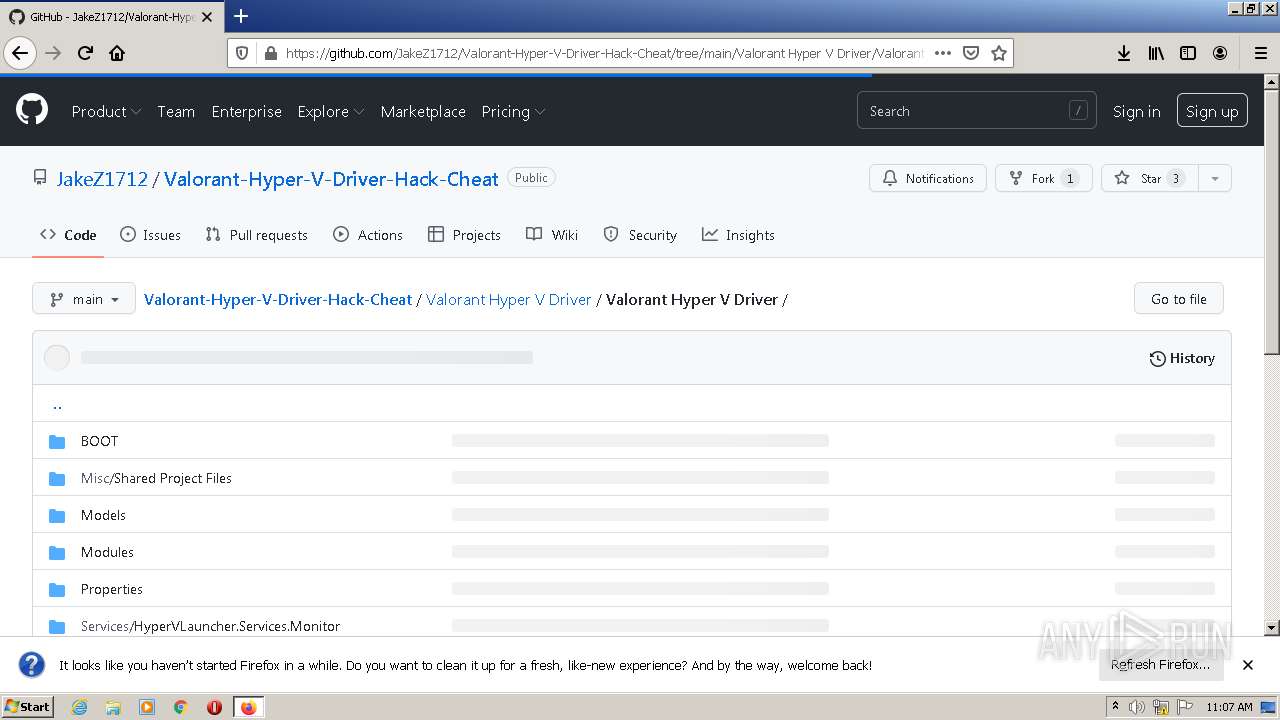Open BOOT folder

(x=99, y=441)
